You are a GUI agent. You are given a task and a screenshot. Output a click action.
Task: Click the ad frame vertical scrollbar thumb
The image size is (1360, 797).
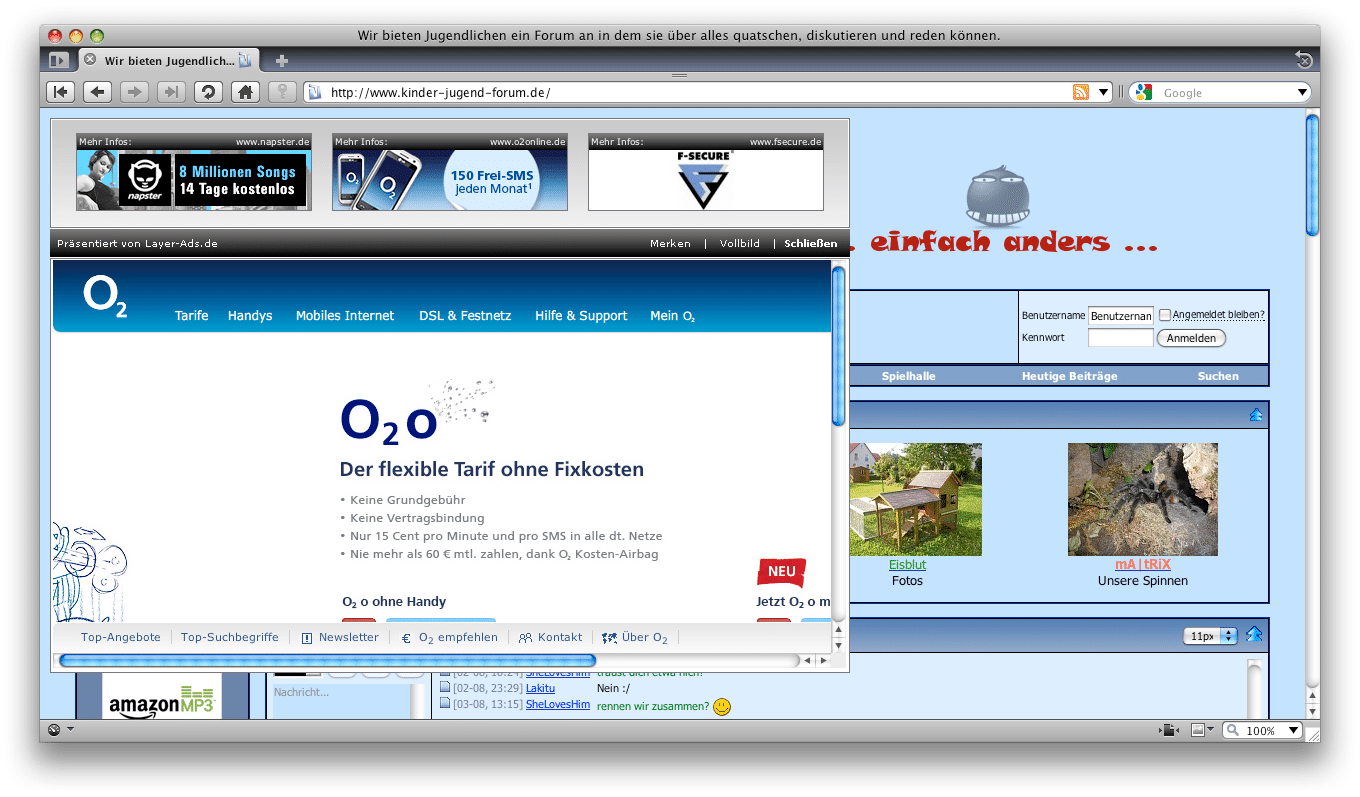839,345
